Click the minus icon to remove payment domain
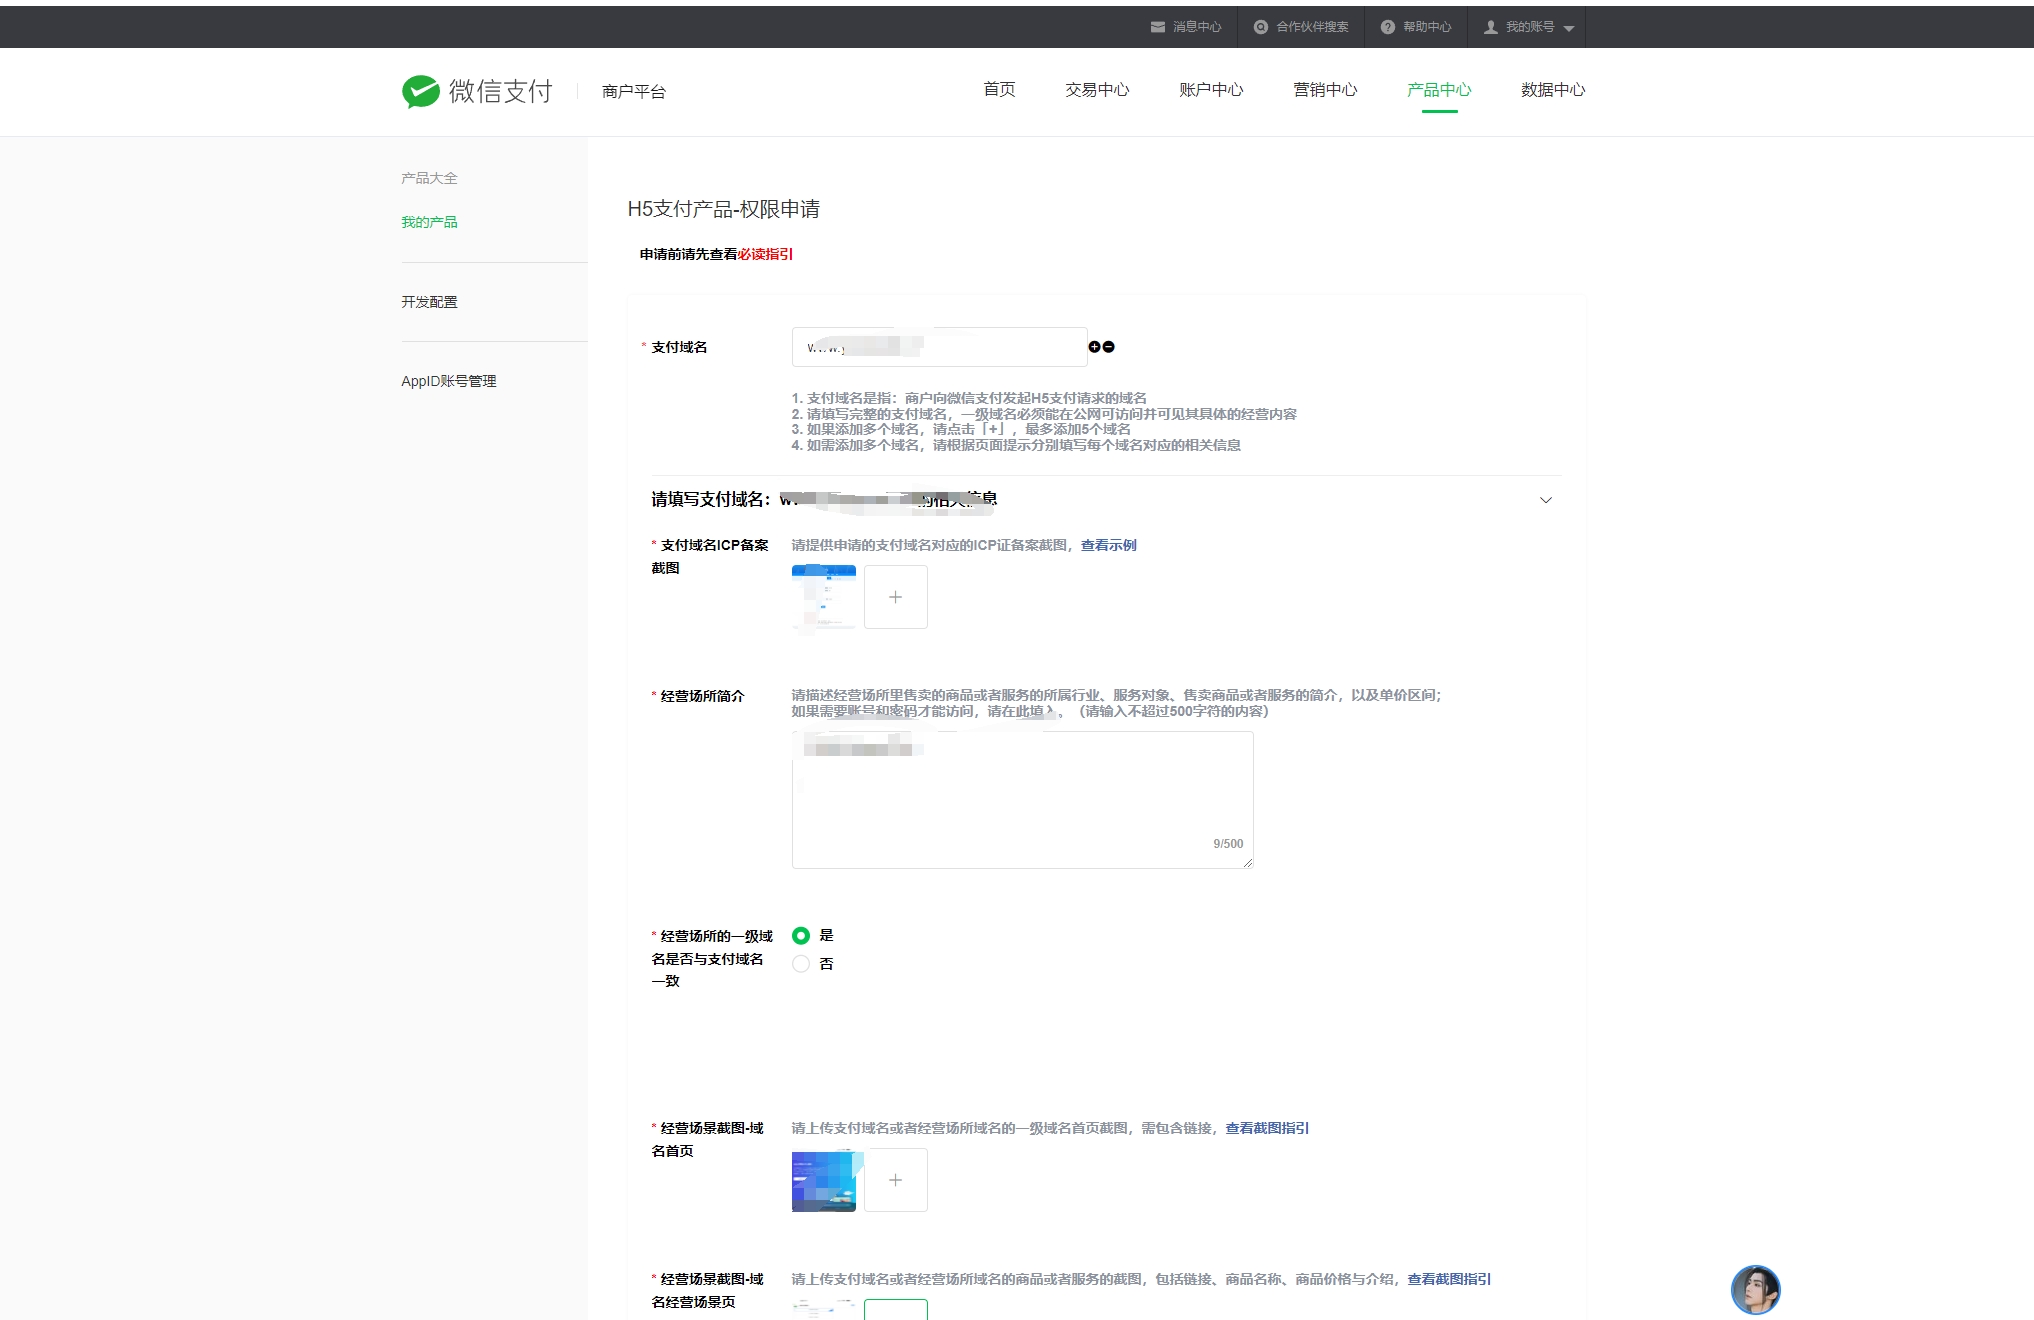The height and width of the screenshot is (1320, 2034). (1109, 347)
